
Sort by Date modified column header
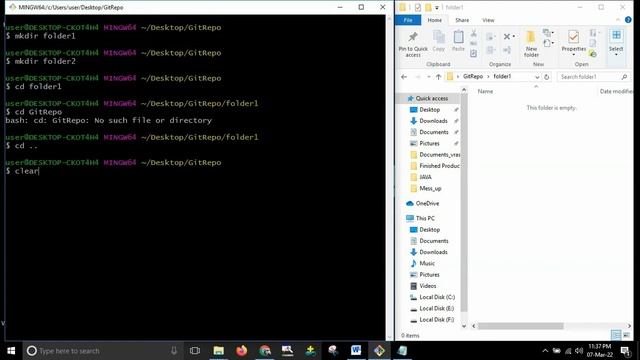(x=616, y=91)
